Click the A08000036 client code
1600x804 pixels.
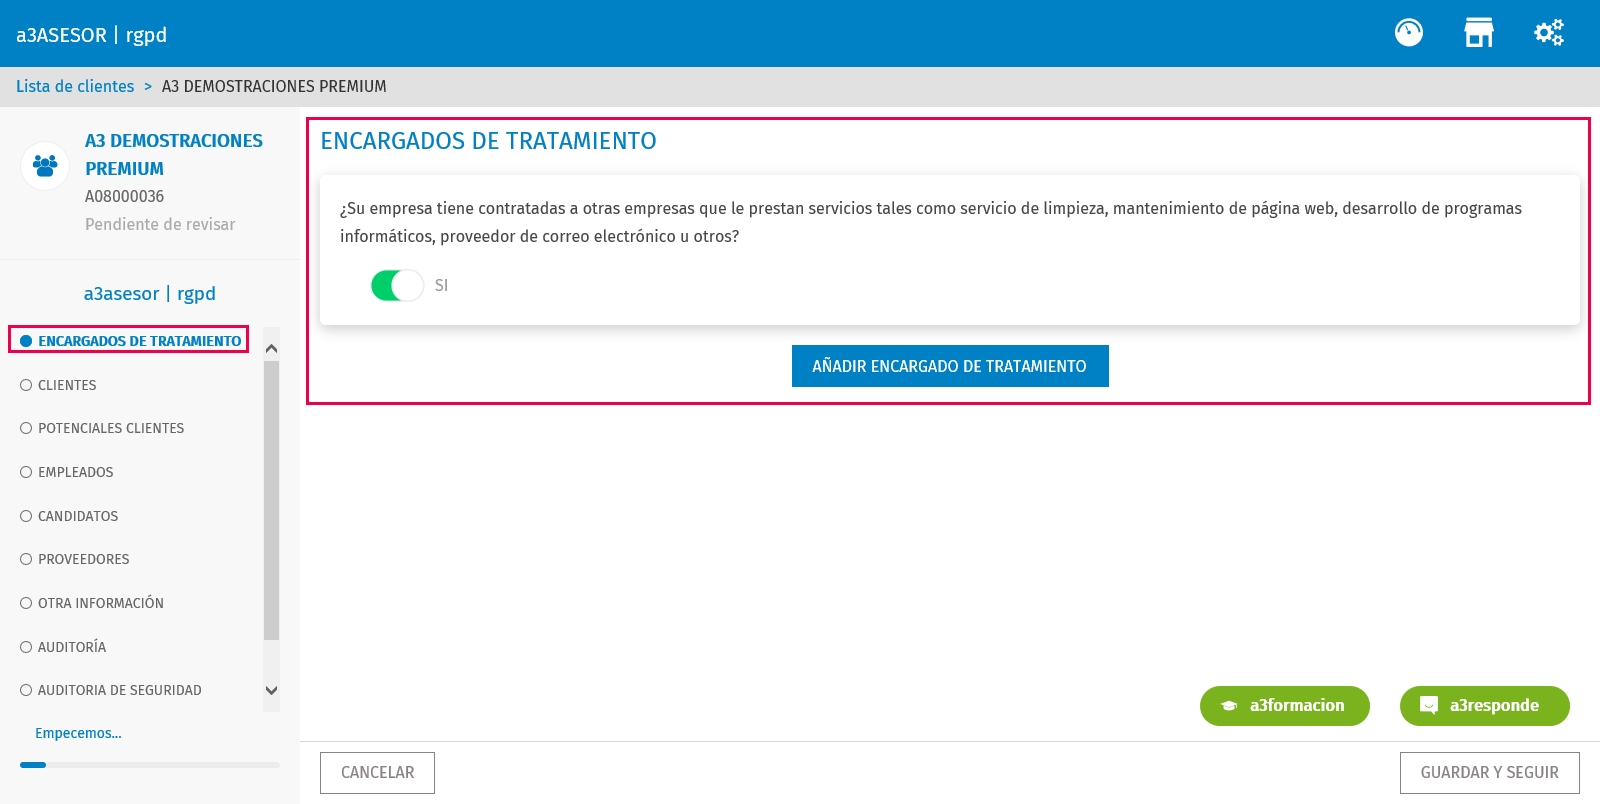[x=124, y=197]
